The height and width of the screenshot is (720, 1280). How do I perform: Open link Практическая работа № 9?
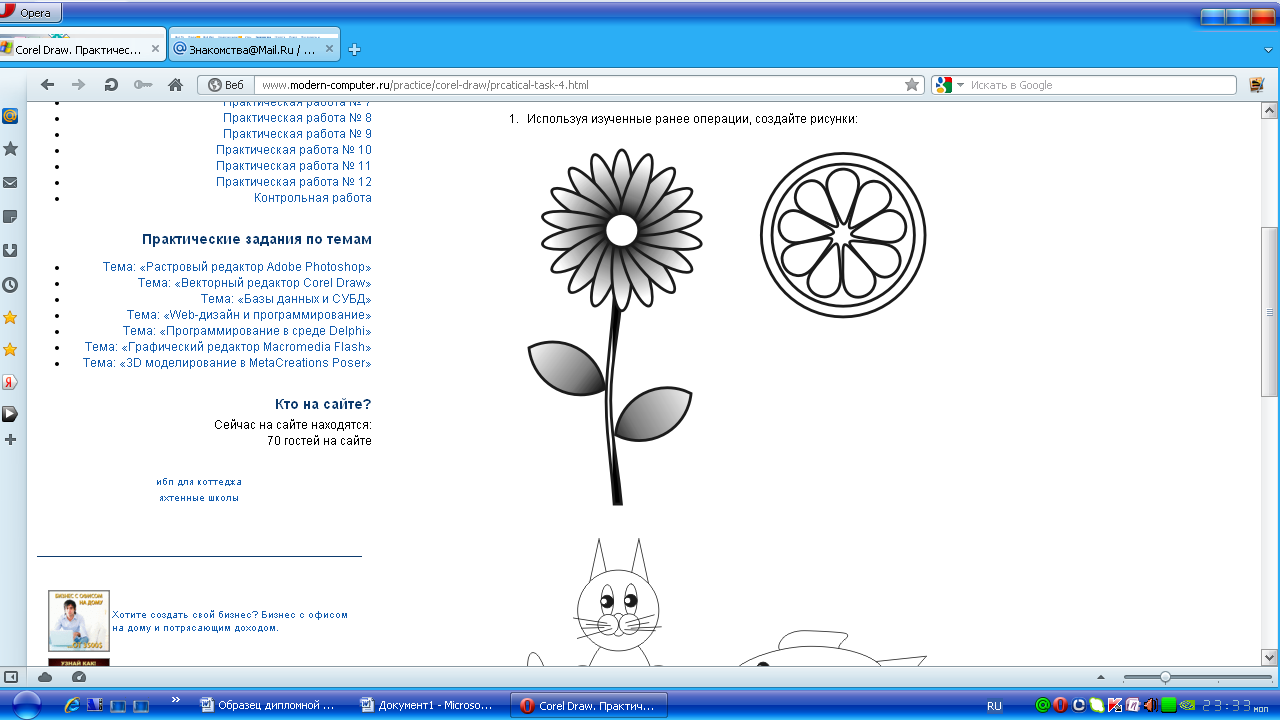coord(297,134)
